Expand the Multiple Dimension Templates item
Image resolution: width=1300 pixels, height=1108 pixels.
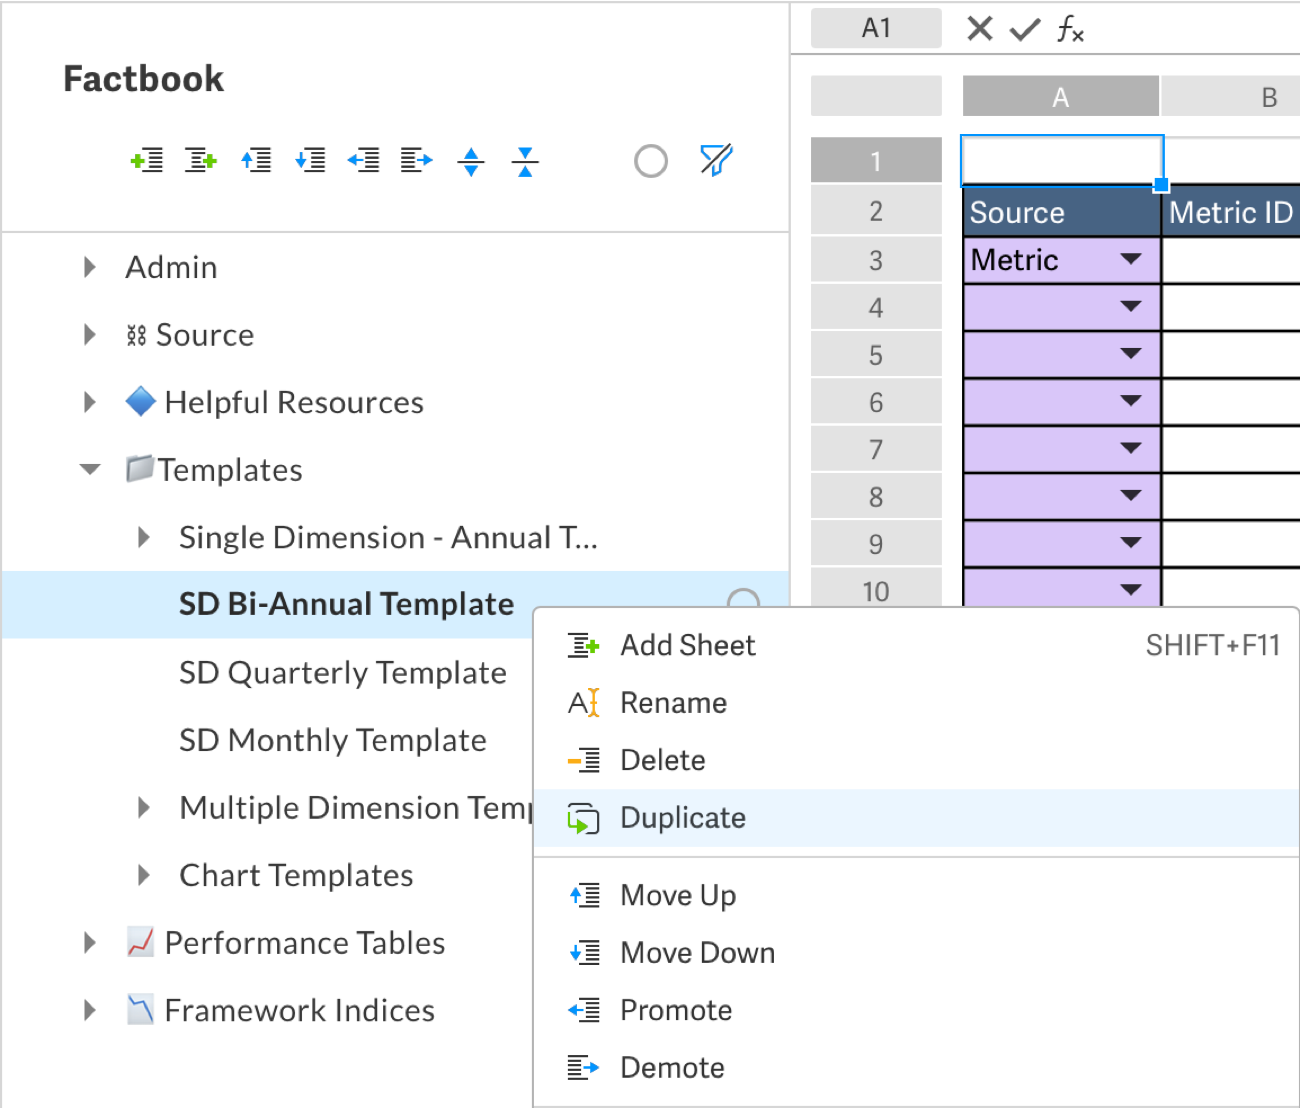tap(144, 807)
